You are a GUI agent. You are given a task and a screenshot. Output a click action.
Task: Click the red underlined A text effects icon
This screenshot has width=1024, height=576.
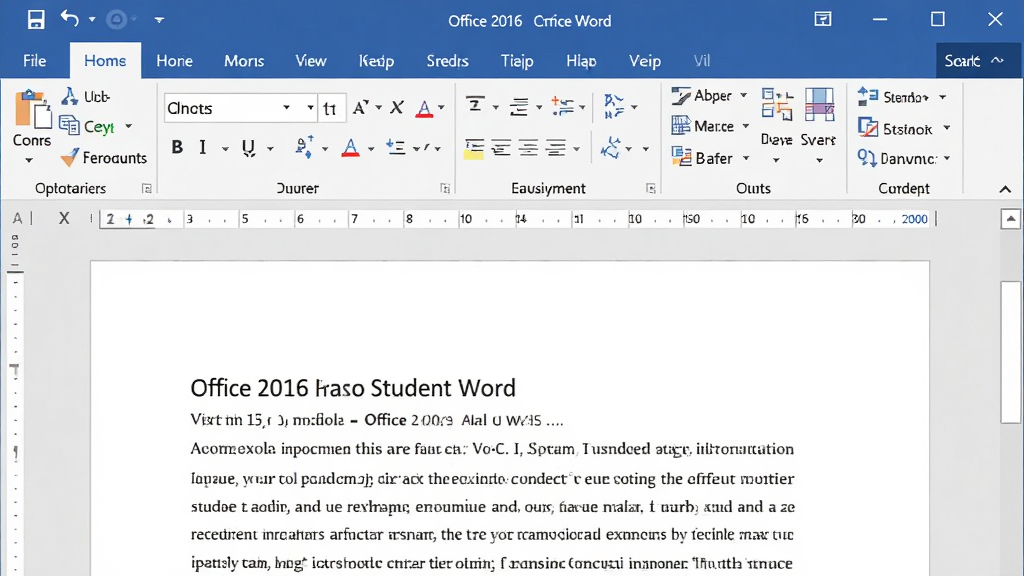(424, 108)
